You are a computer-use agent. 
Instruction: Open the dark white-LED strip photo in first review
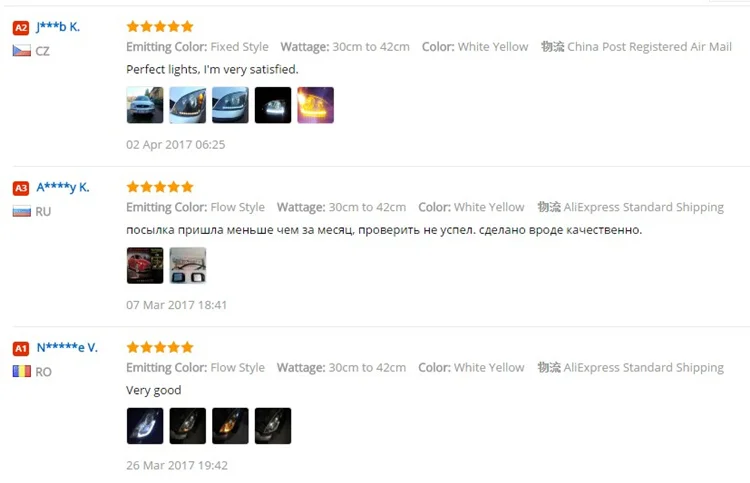click(273, 105)
